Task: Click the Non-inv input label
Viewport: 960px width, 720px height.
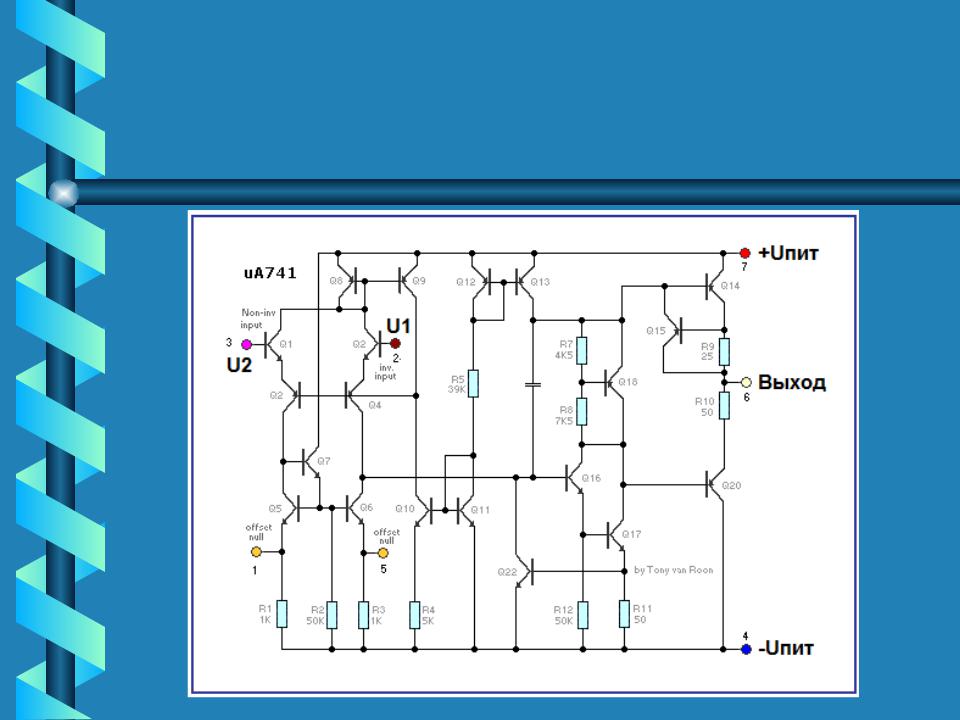Action: (258, 318)
